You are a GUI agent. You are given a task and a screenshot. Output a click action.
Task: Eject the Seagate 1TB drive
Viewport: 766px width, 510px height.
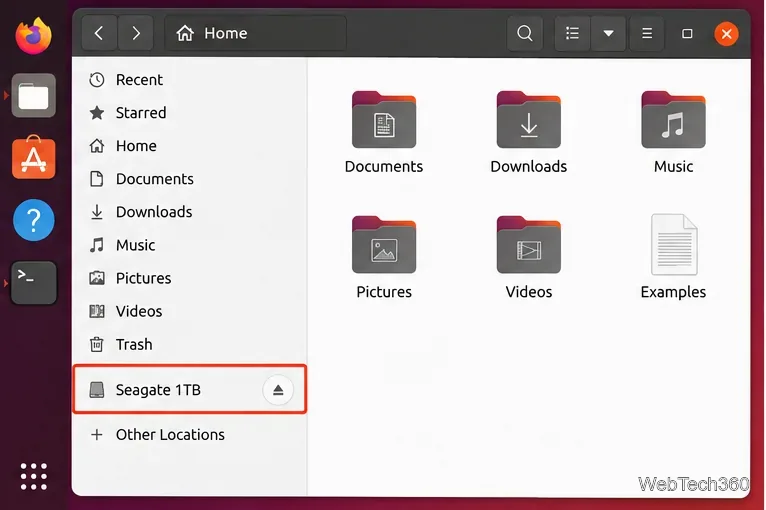[278, 390]
